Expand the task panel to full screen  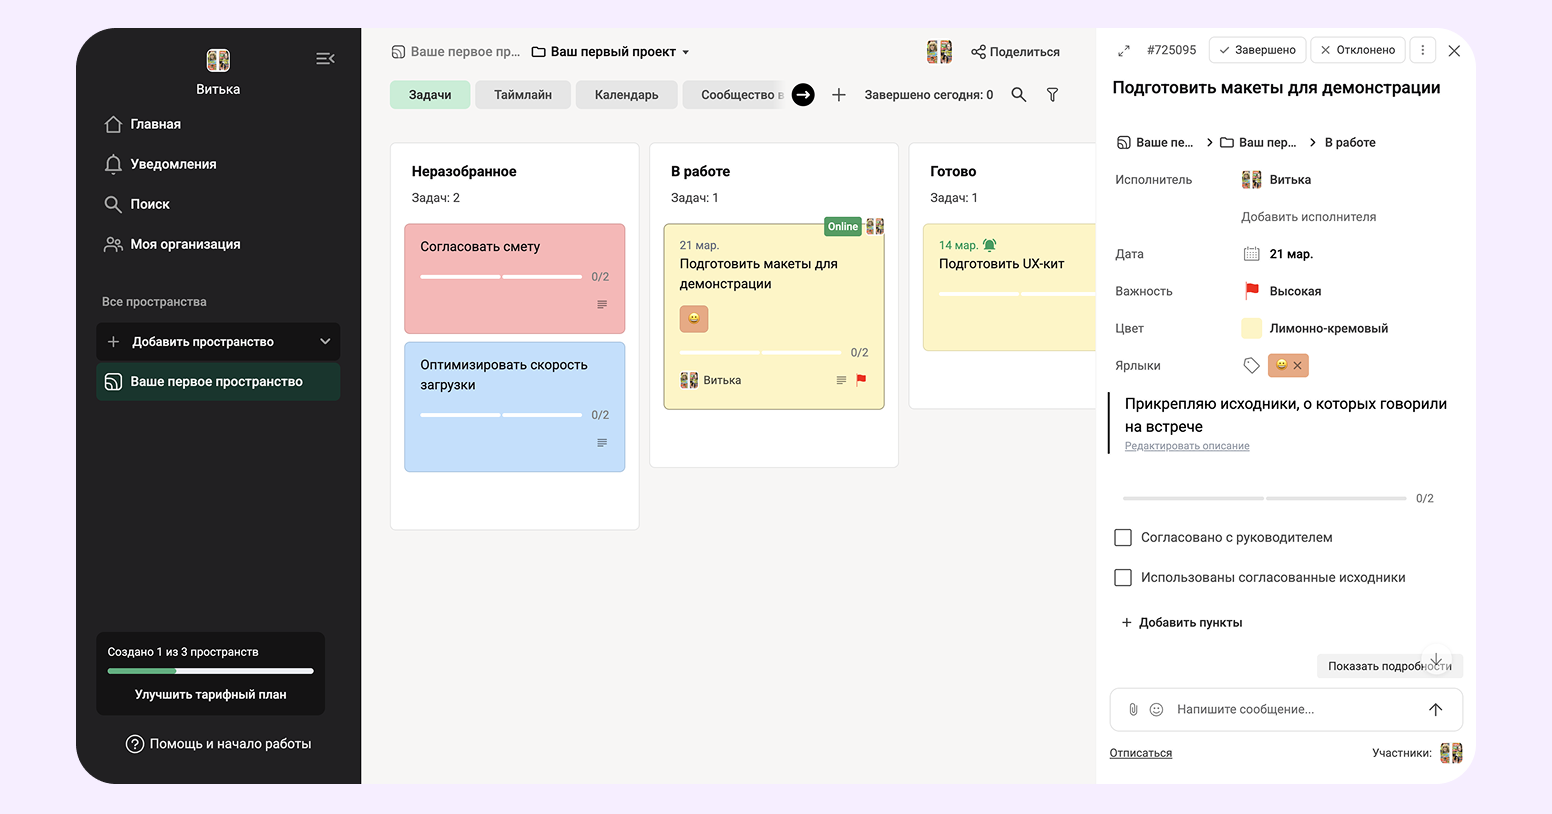1124,50
